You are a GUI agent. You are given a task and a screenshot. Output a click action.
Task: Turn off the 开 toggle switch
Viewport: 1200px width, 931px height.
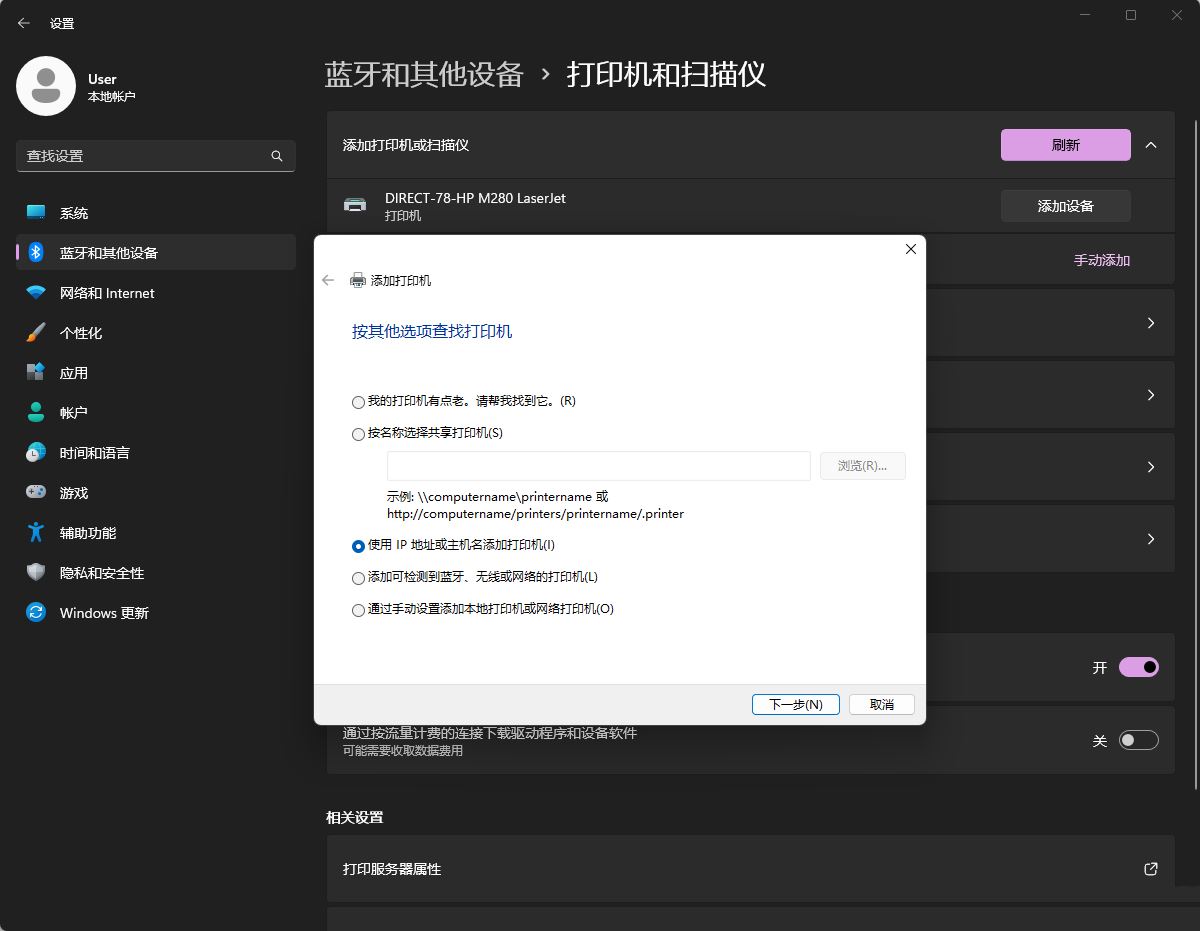point(1138,667)
